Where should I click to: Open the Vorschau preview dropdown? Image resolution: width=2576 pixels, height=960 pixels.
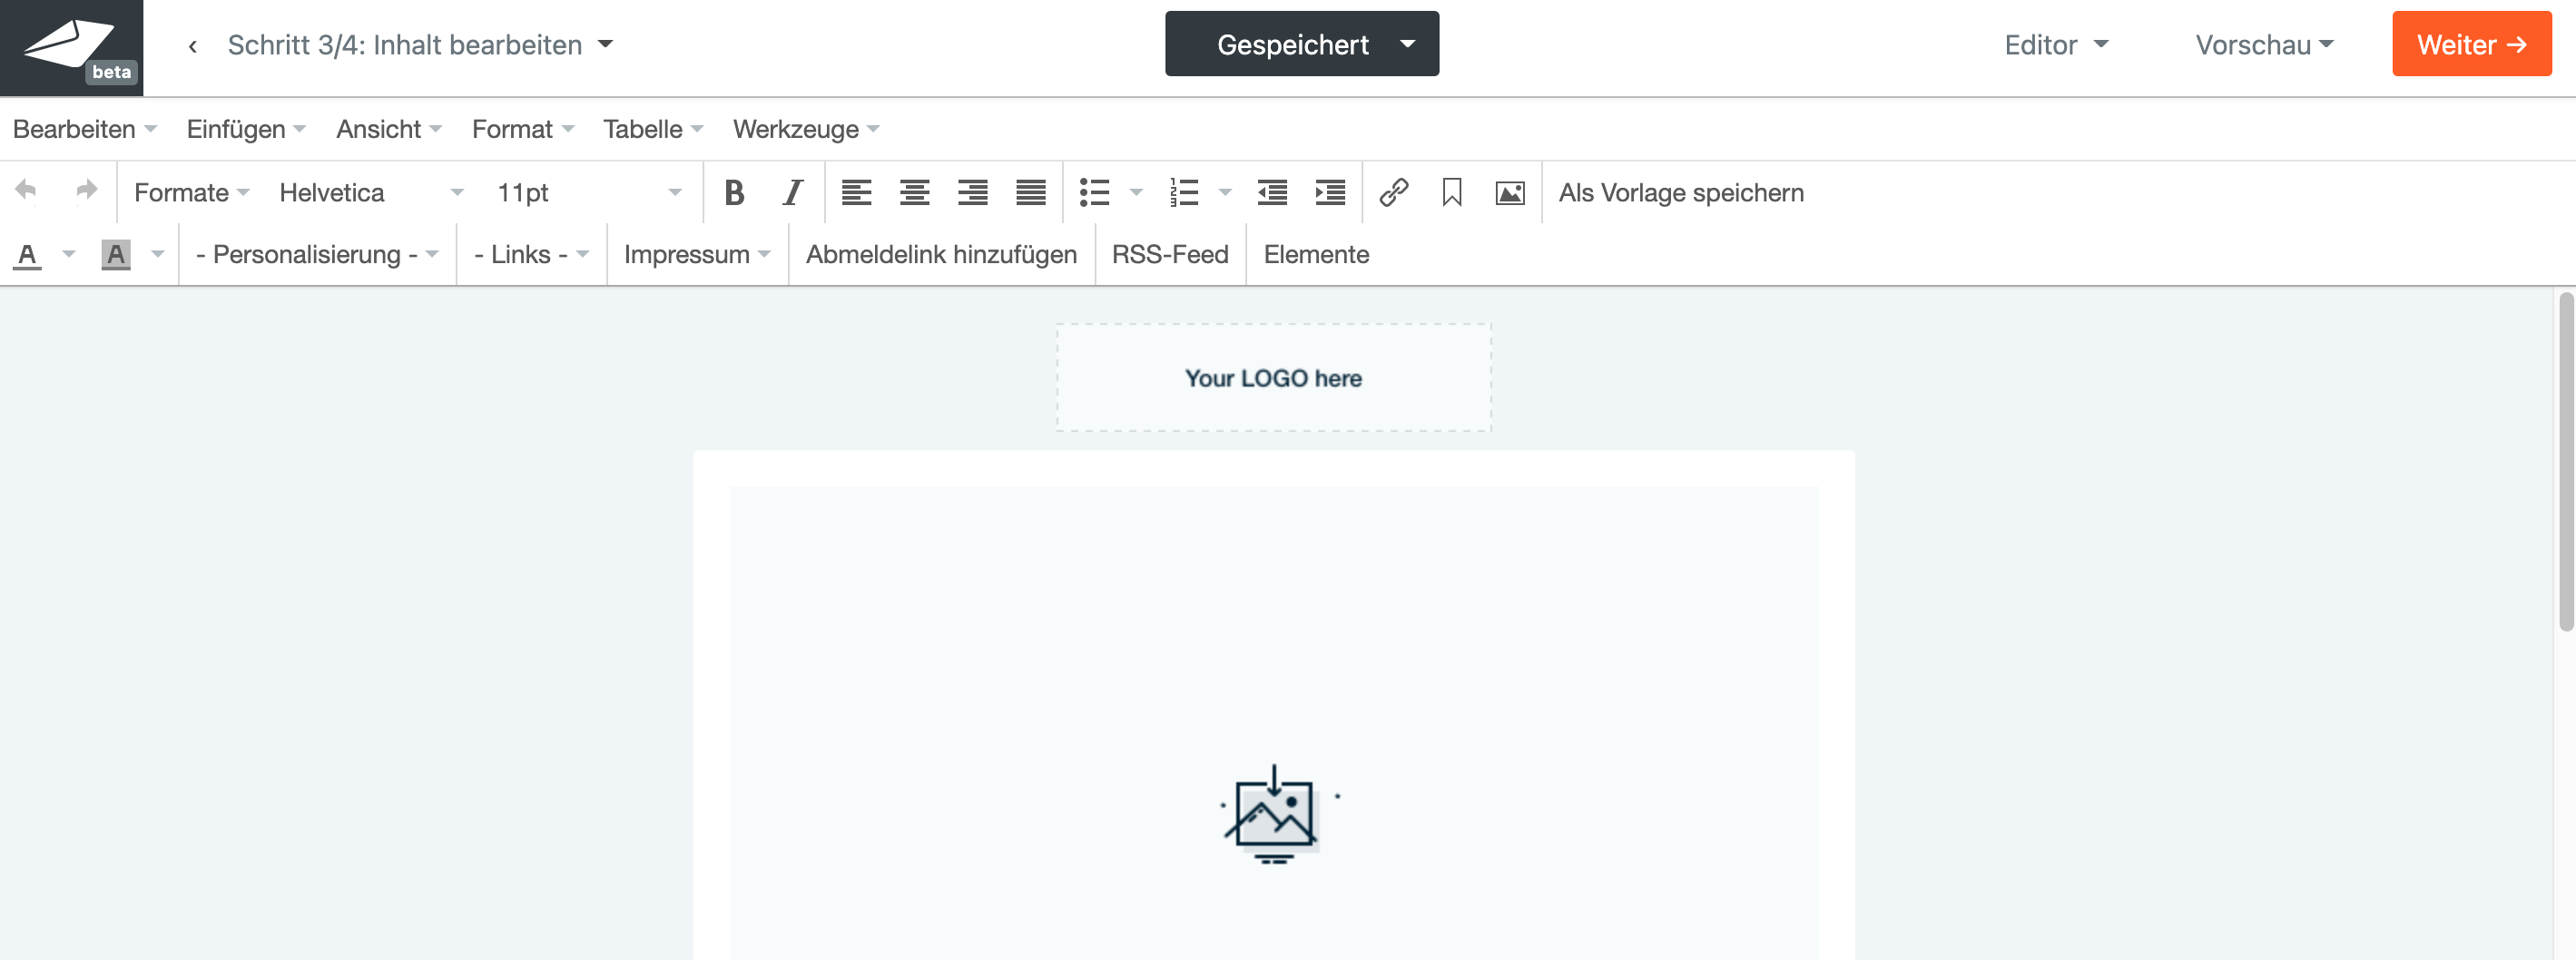coord(2264,45)
